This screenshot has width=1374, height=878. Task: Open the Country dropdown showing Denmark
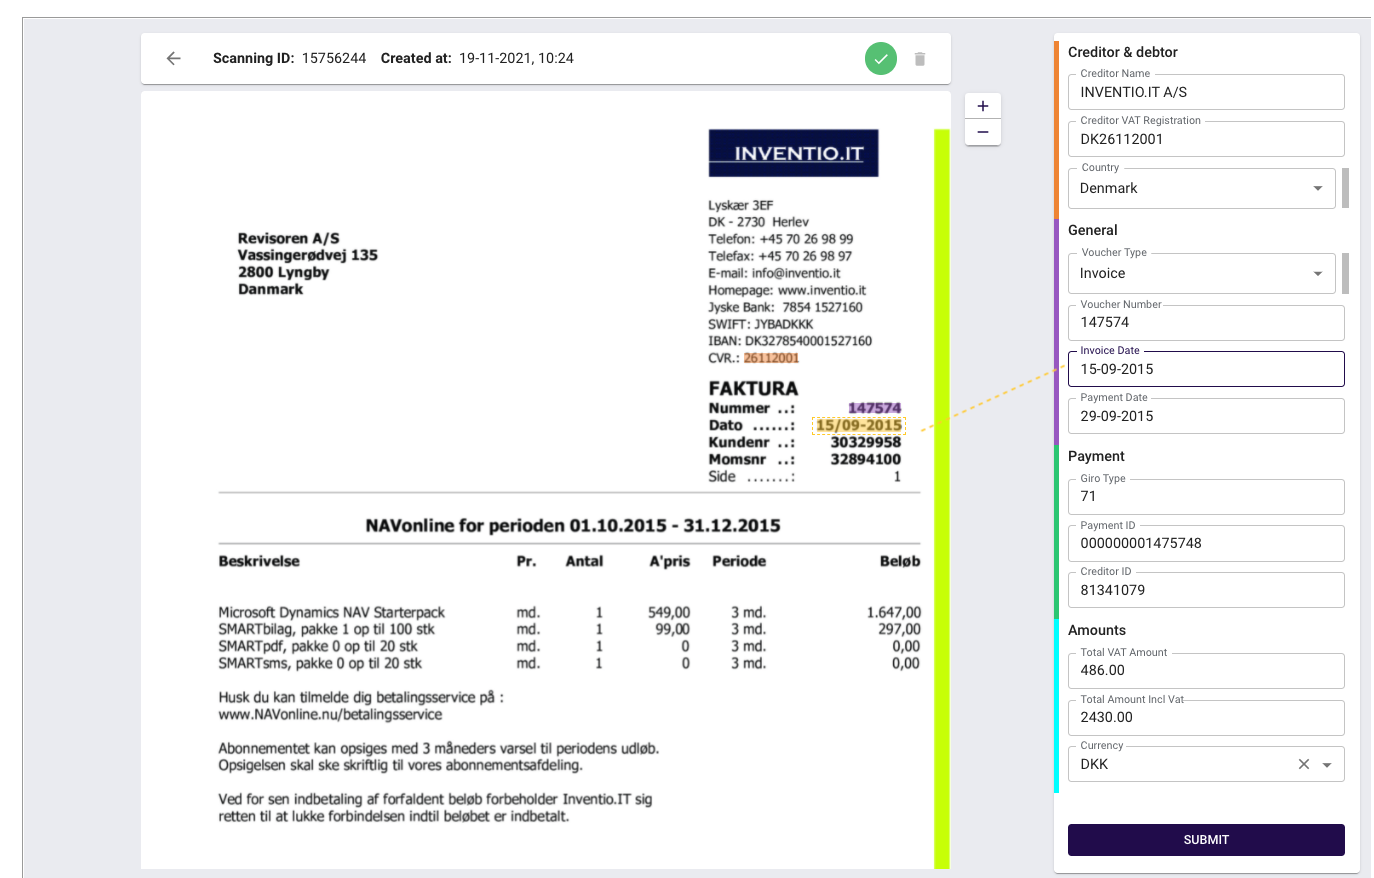[1202, 188]
